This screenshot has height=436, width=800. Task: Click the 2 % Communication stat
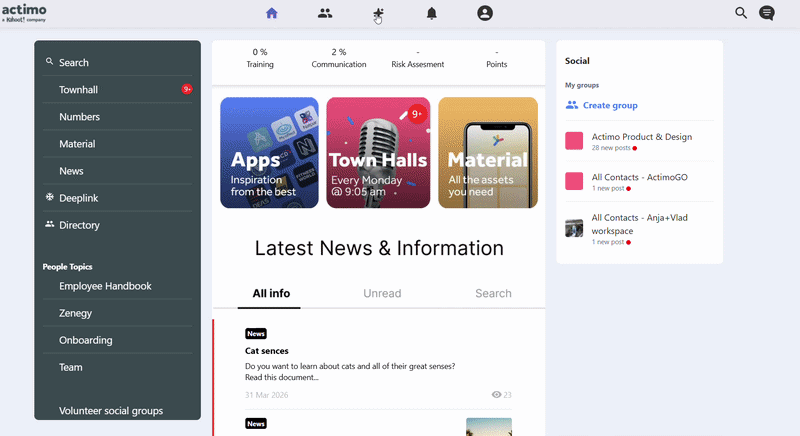(x=339, y=58)
